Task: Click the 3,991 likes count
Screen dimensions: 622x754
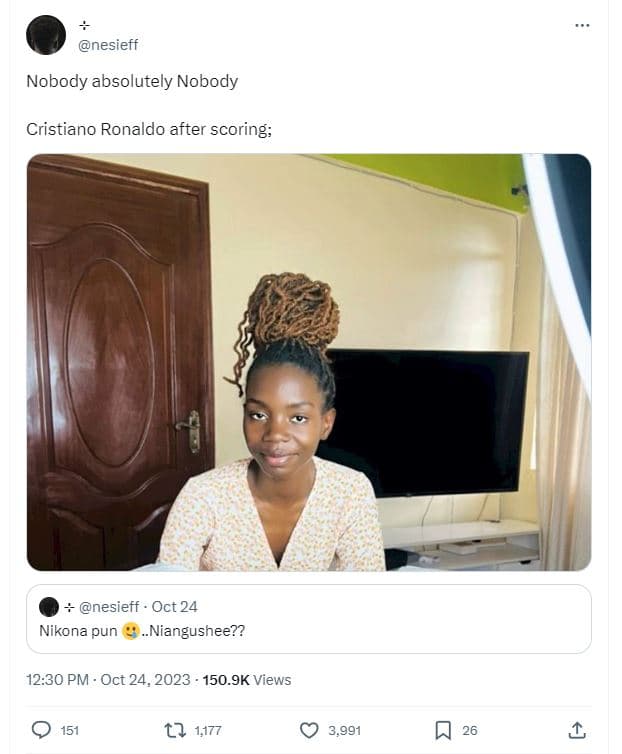Action: coord(344,731)
